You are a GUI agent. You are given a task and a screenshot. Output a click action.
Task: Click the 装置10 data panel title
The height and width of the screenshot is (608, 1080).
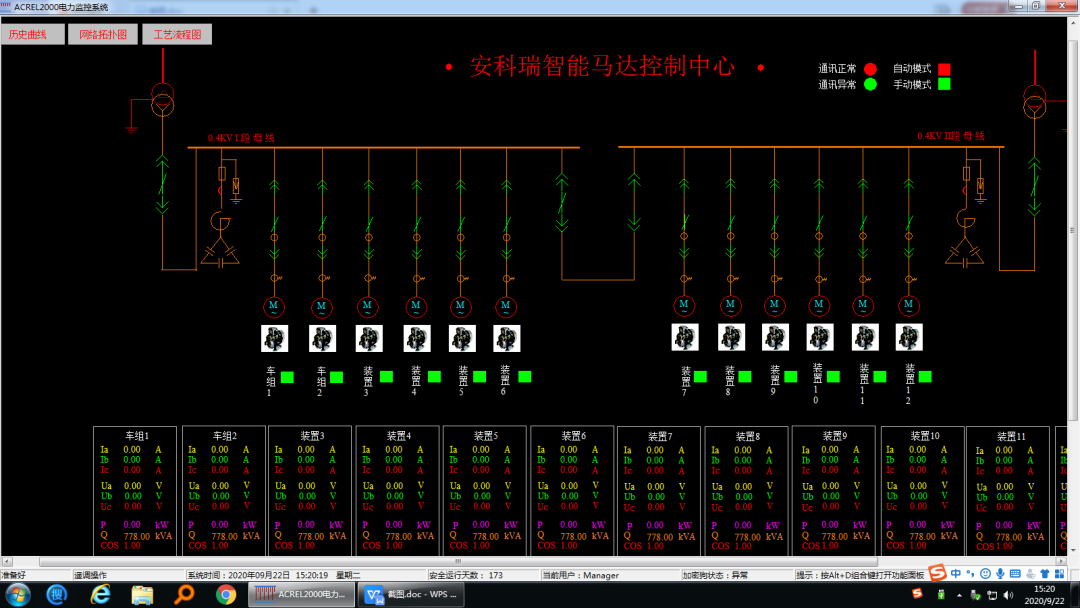coord(924,436)
